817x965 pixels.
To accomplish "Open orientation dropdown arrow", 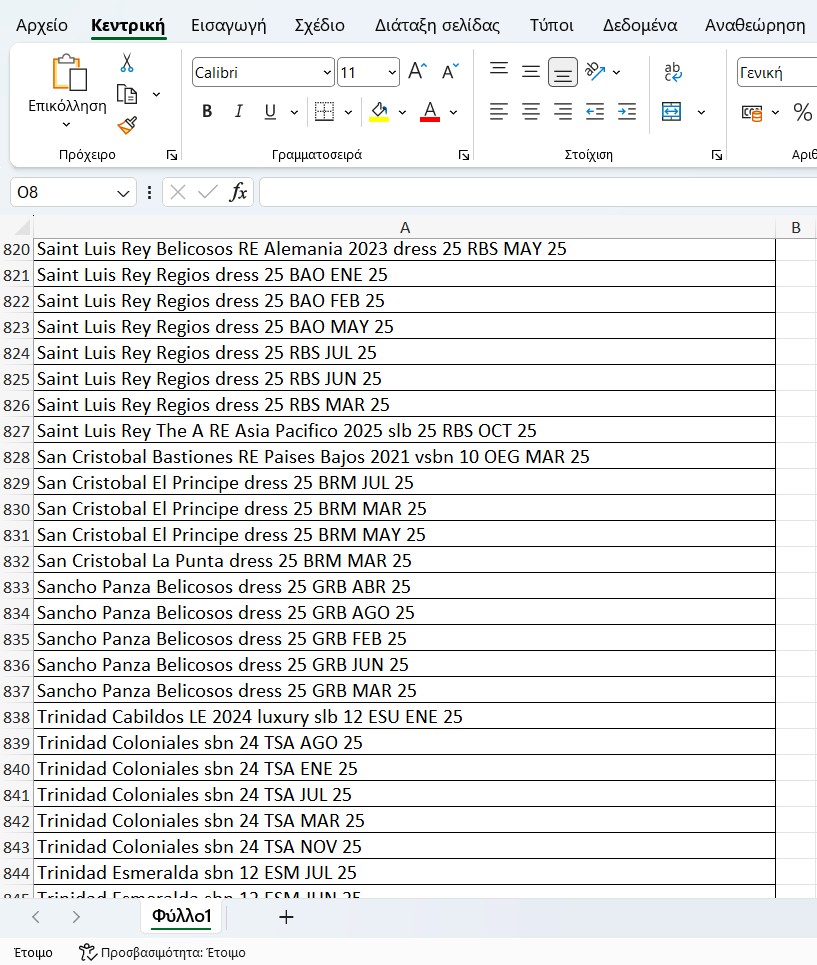I will point(616,73).
